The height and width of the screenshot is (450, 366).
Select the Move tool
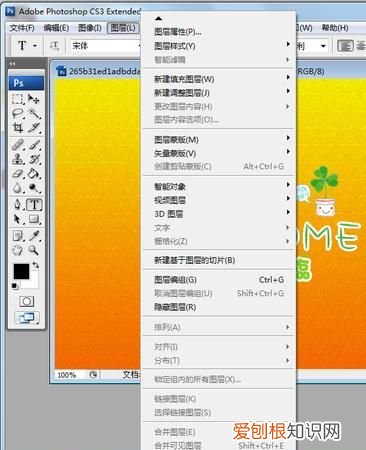[x=34, y=99]
